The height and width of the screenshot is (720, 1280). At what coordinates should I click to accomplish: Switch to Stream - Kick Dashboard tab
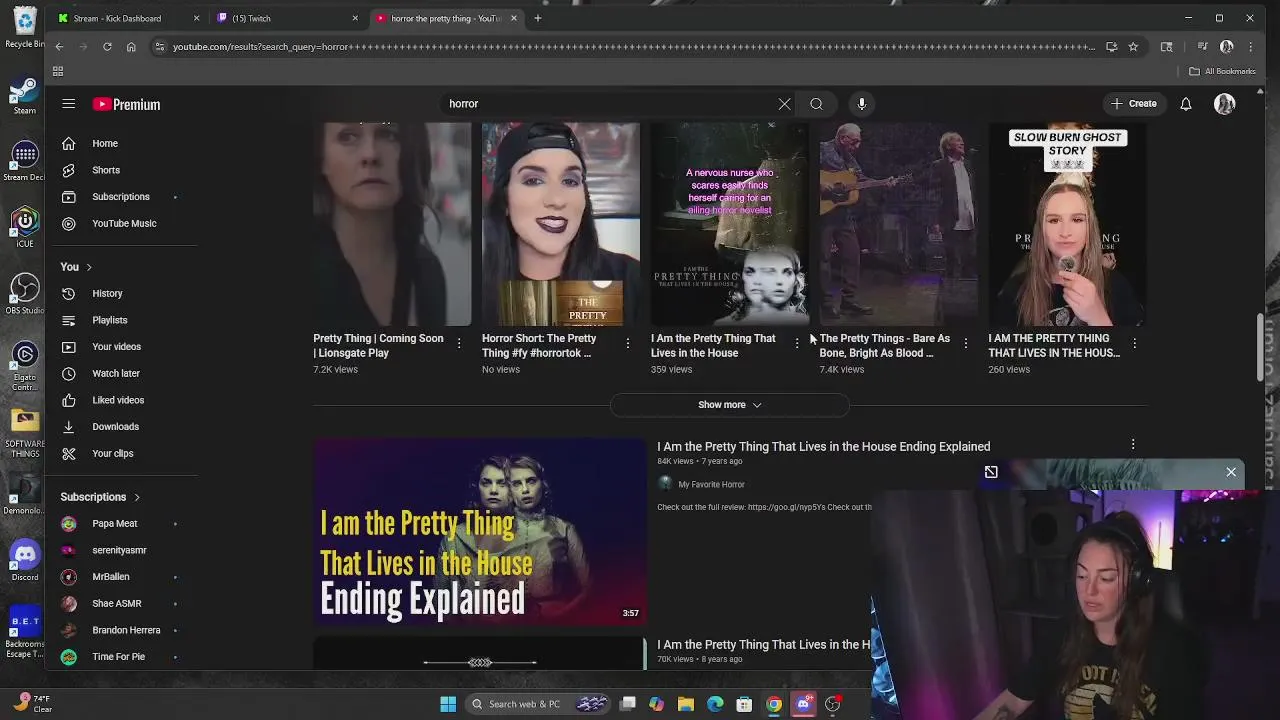click(128, 18)
